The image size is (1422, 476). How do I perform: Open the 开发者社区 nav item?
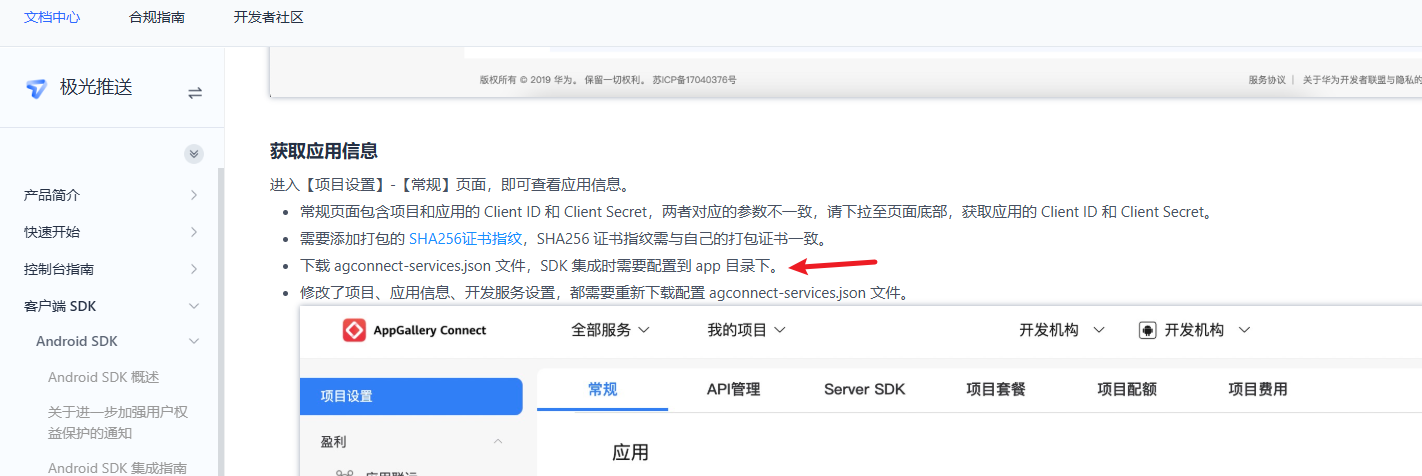pyautogui.click(x=268, y=17)
